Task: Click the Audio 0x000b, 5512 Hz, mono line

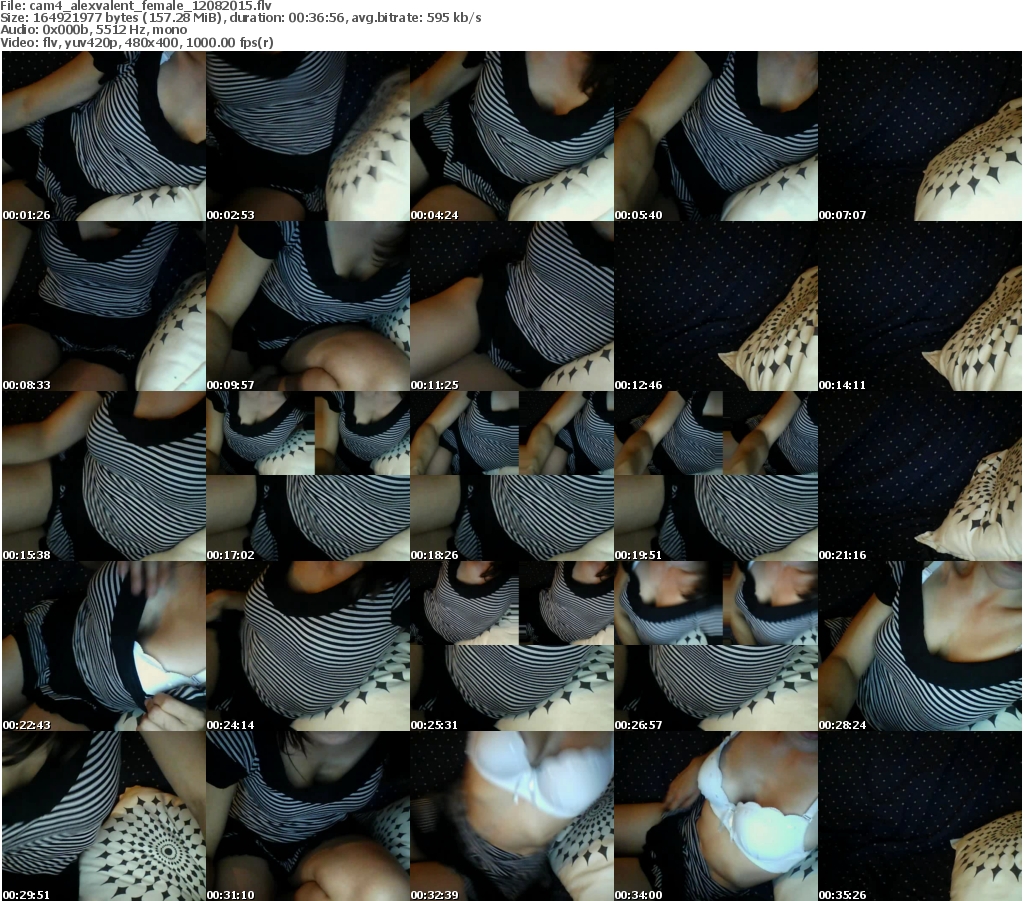Action: pos(93,30)
